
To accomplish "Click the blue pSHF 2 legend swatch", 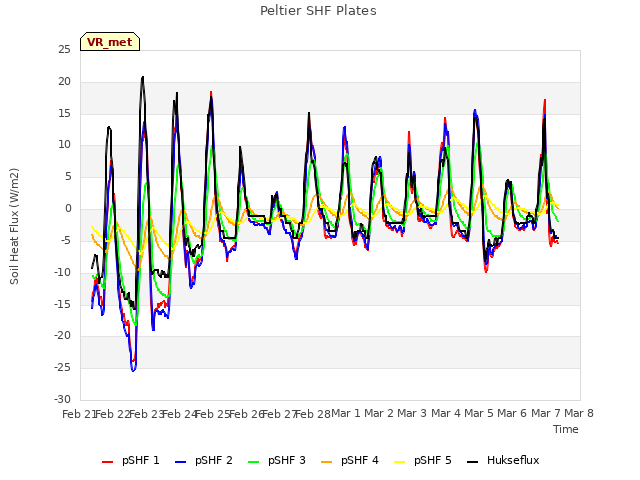I will [180, 462].
